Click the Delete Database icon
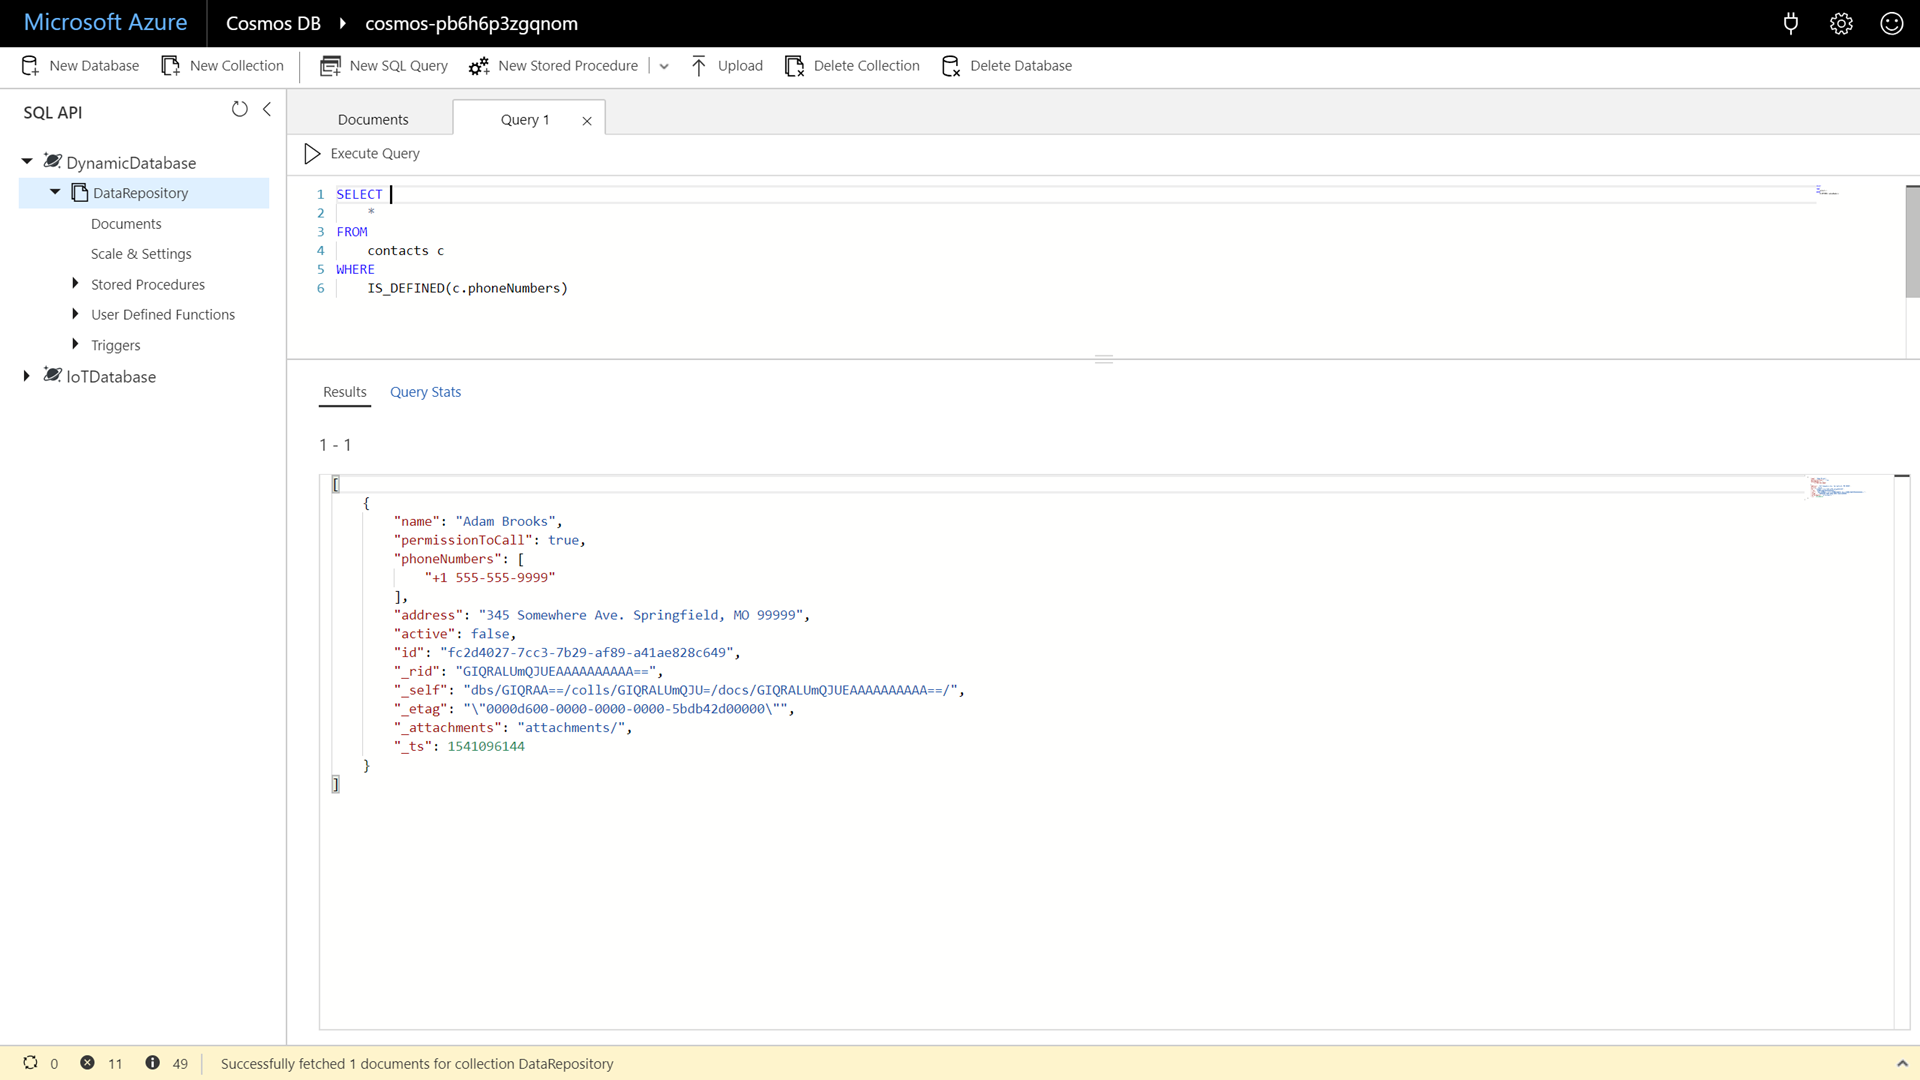This screenshot has height=1080, width=1920. [x=951, y=66]
